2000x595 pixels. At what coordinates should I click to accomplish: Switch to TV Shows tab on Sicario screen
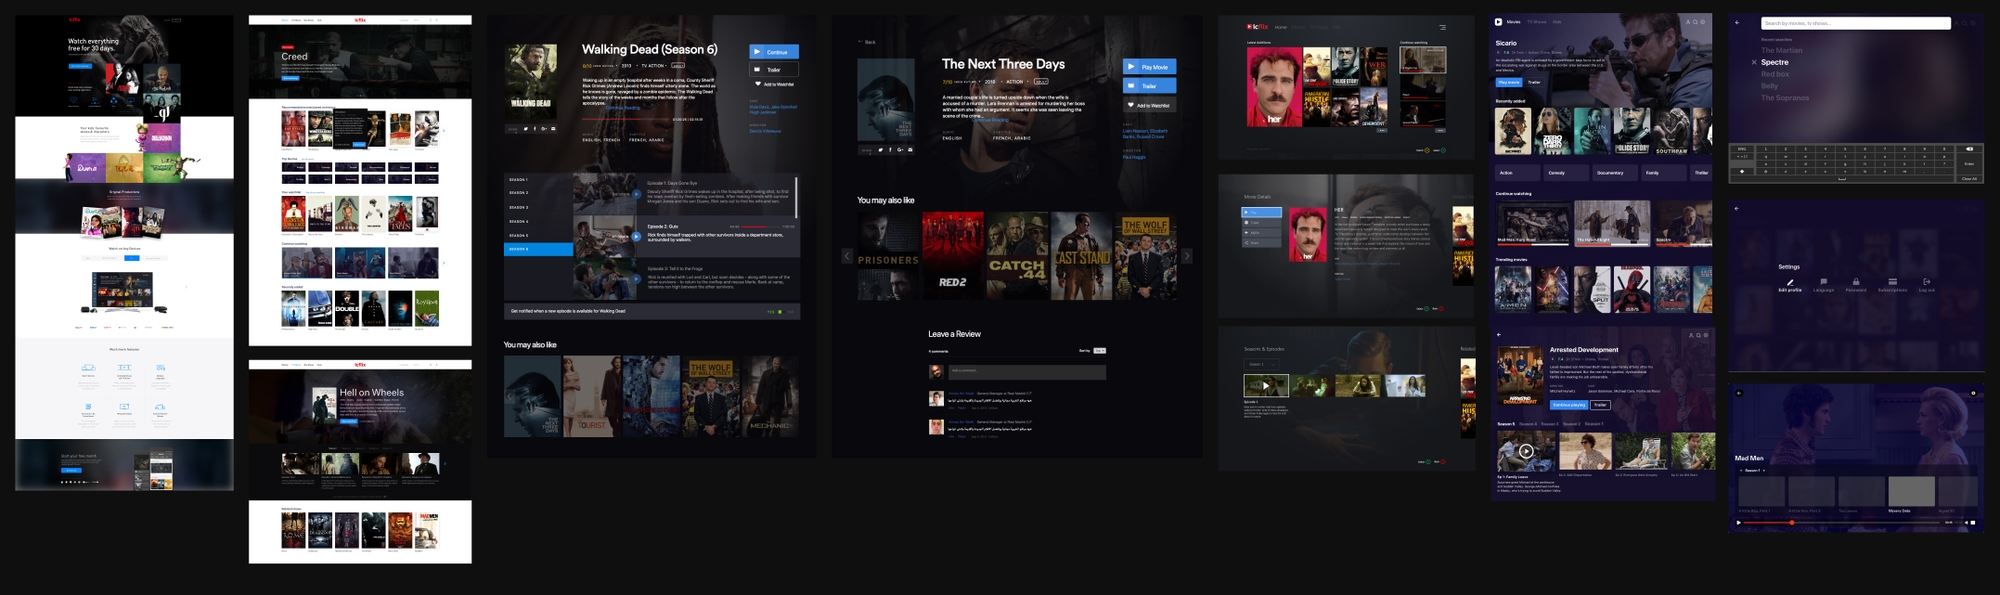[1537, 22]
